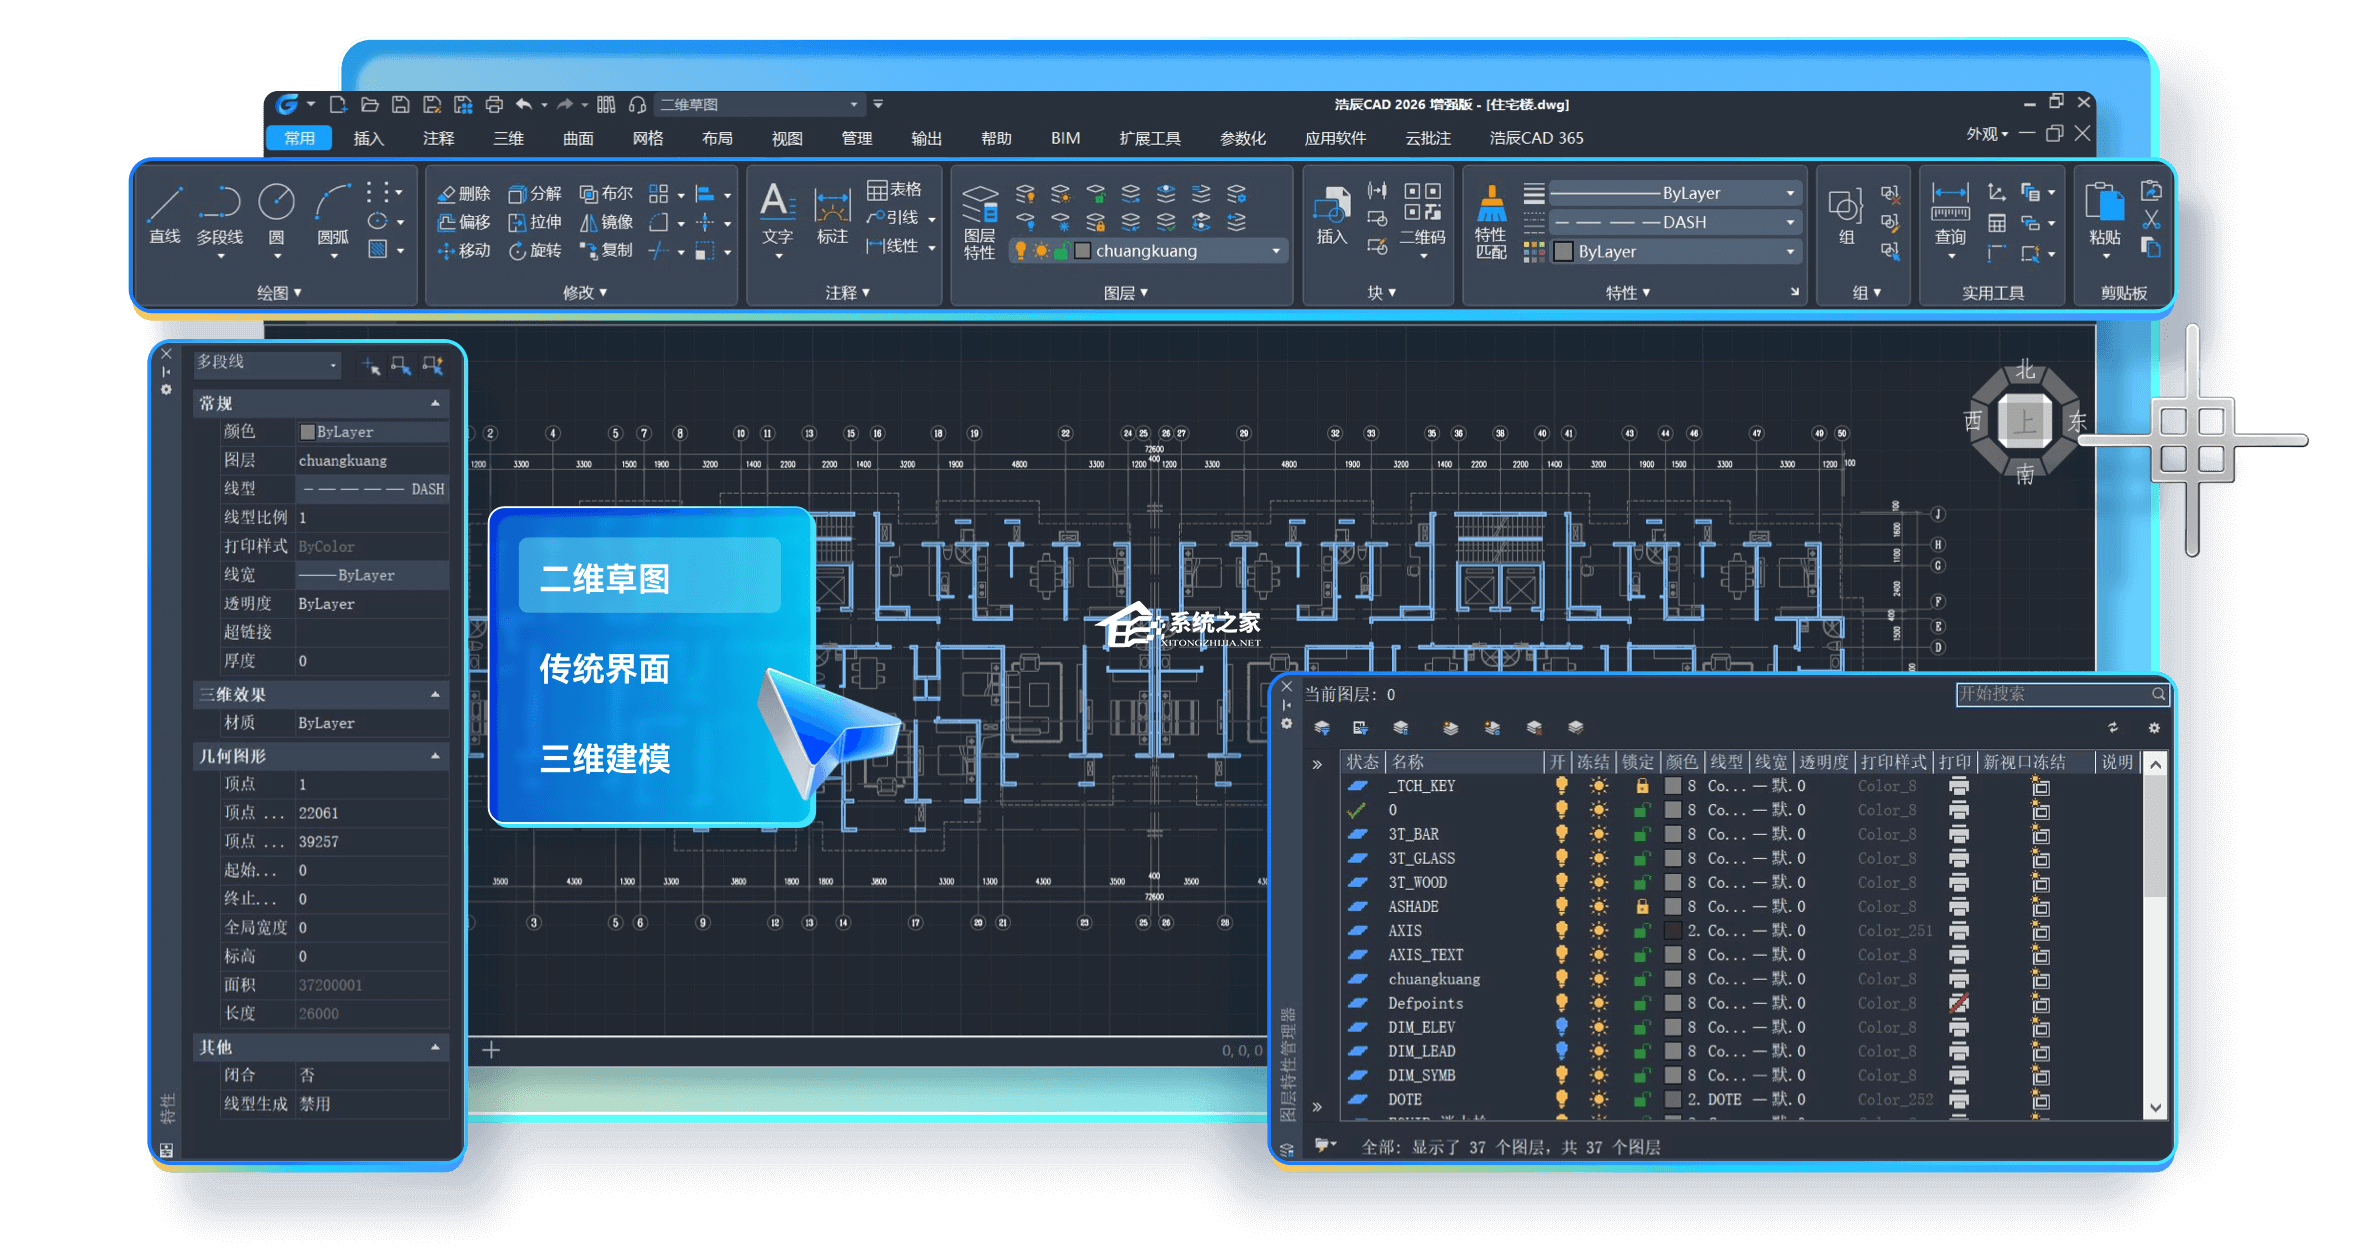Click the color swatch of AXIS layer
Image resolution: width=2360 pixels, height=1252 pixels.
[x=1672, y=930]
